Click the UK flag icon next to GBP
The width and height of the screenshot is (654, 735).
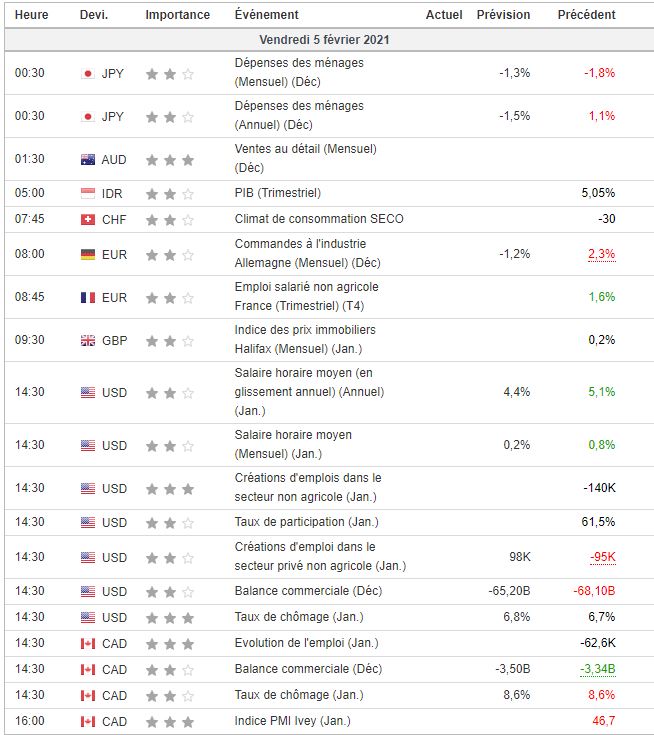[87, 340]
